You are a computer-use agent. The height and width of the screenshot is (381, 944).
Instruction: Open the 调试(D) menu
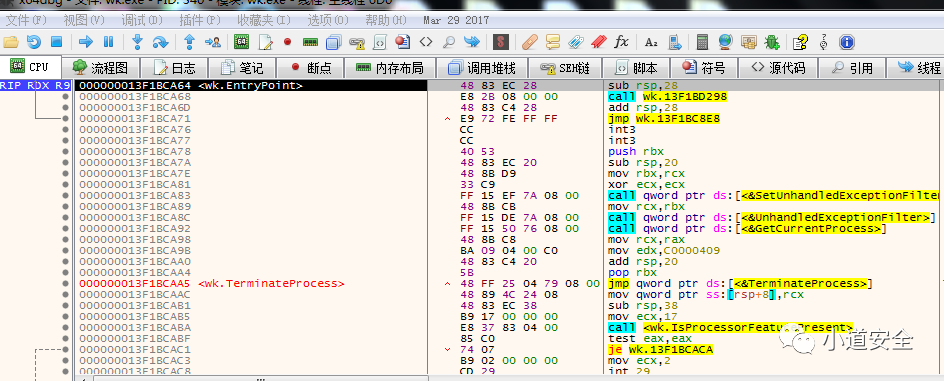[142, 20]
